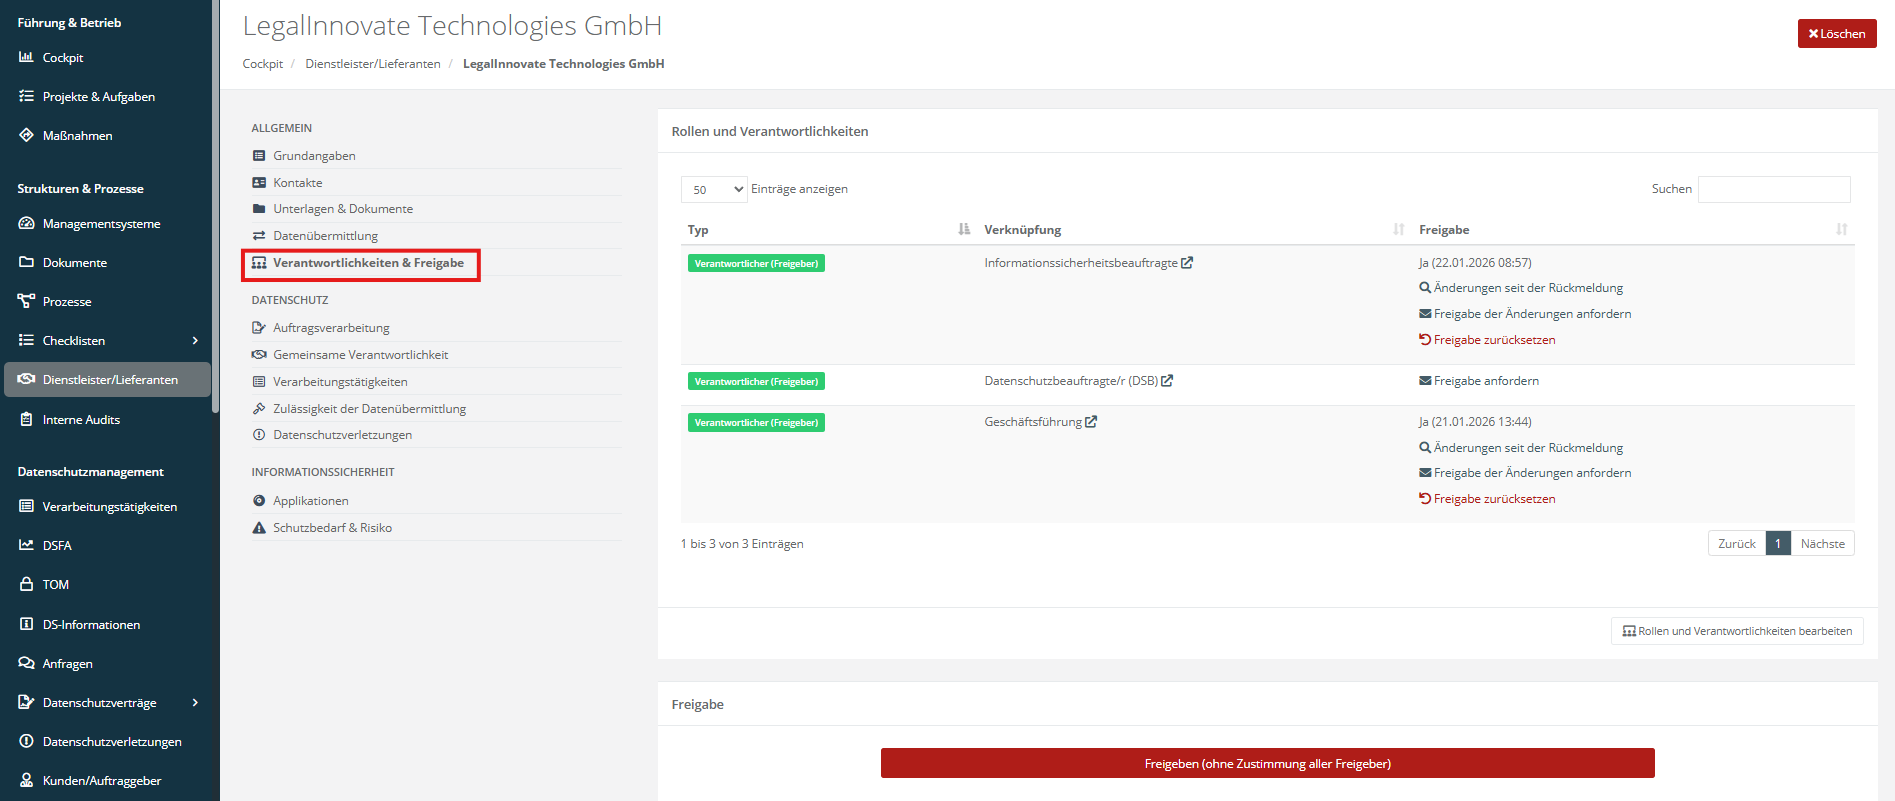
Task: Open the entries-per-page dropdown showing 50
Action: click(714, 190)
